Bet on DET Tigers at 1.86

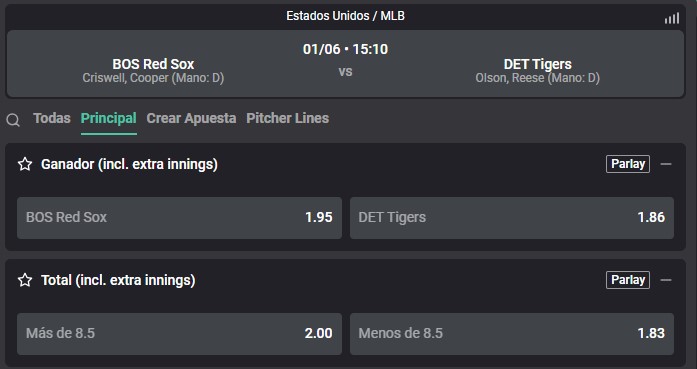point(512,218)
